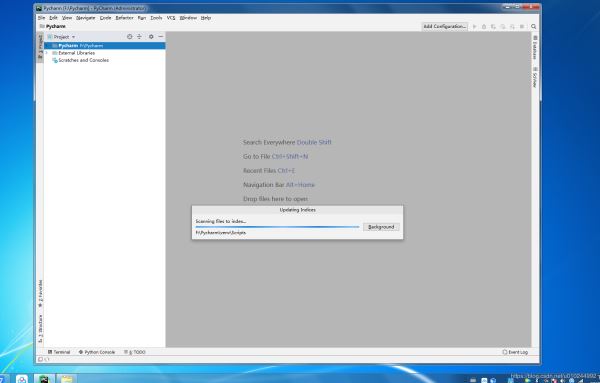Viewport: 600px width, 383px height.
Task: Open the Python Console tab at bottom
Action: point(97,352)
